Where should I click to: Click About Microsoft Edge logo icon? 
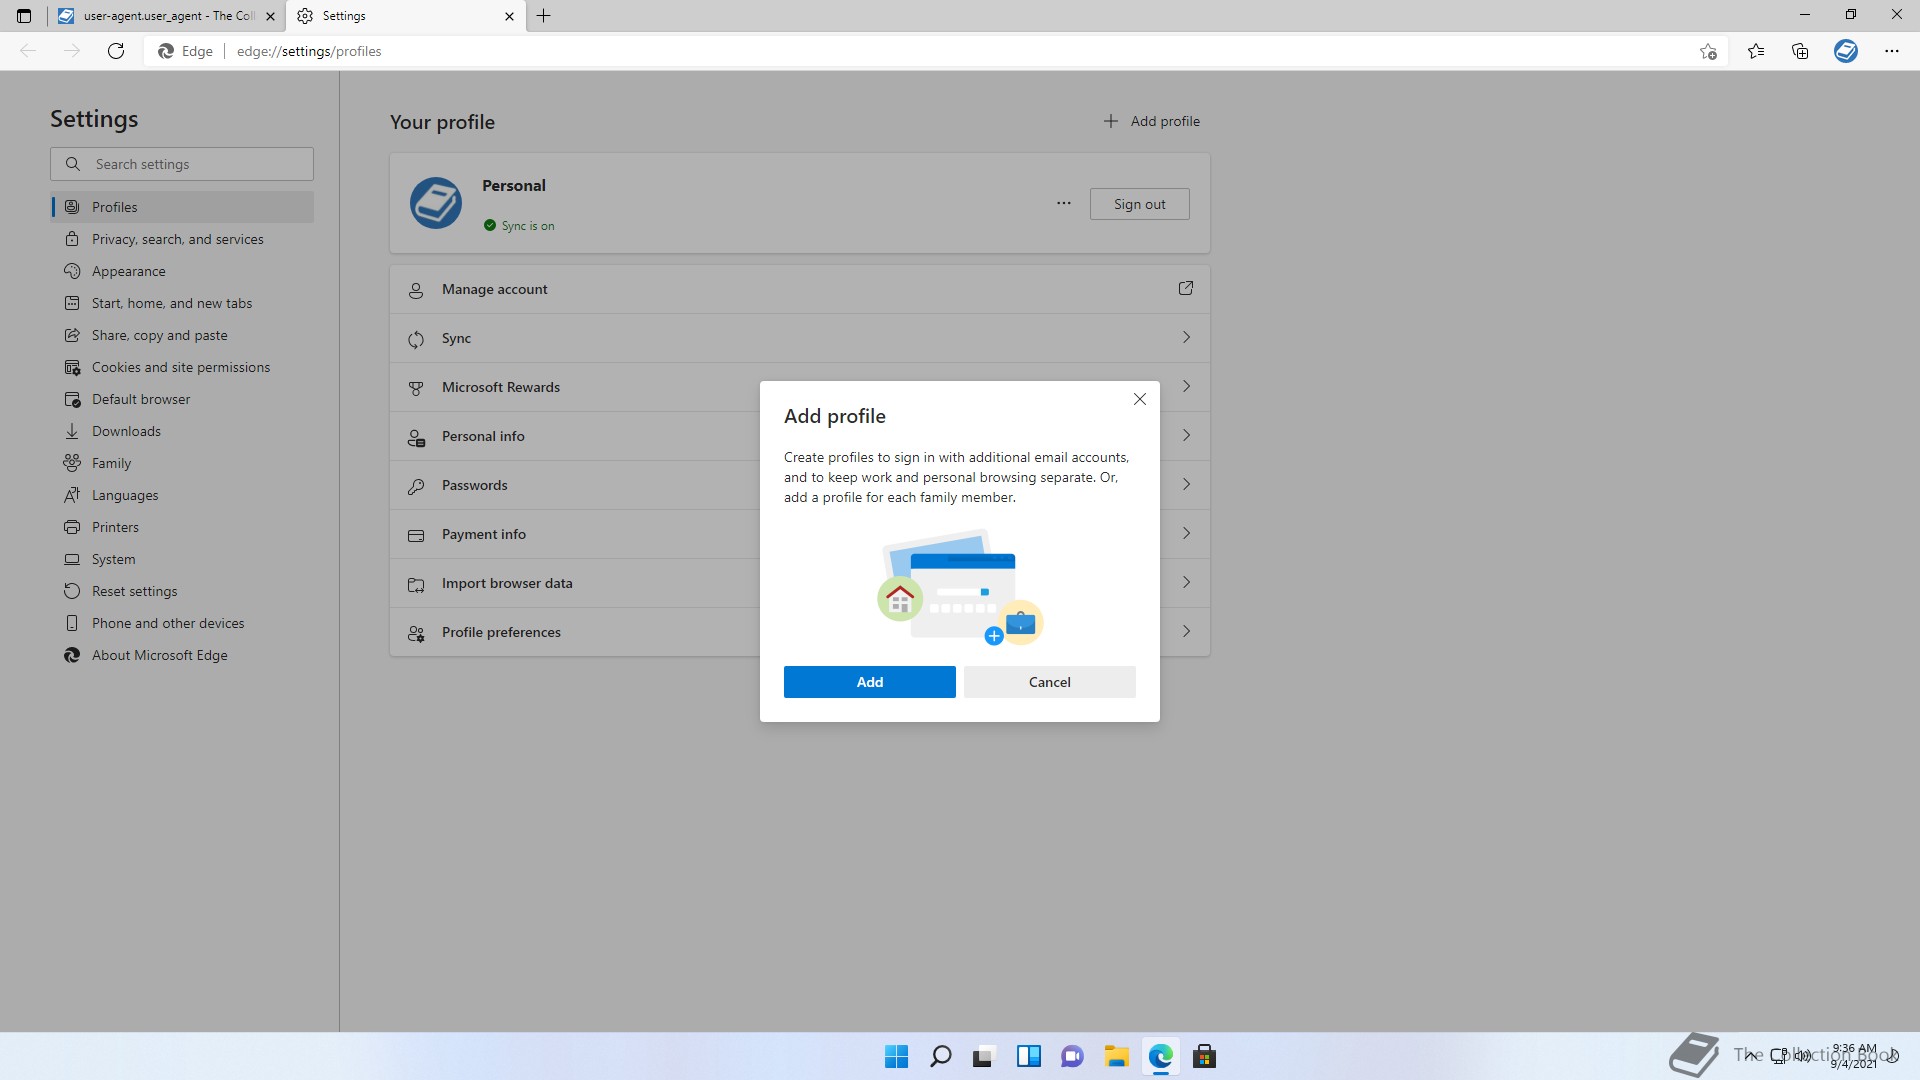coord(72,655)
